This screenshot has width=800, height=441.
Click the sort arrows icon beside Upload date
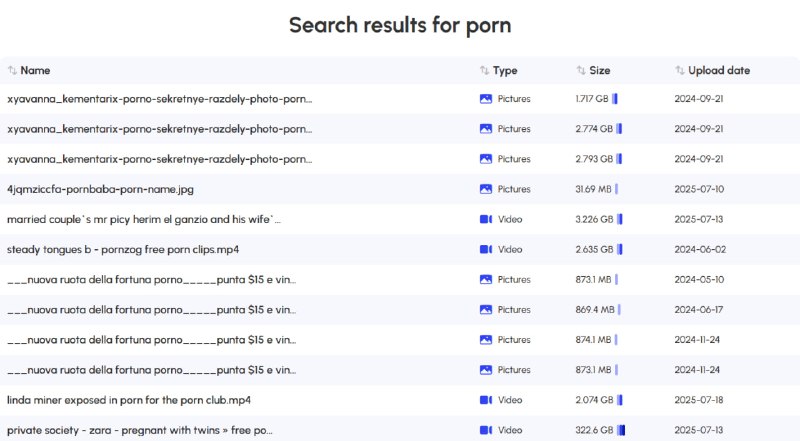[x=680, y=71]
